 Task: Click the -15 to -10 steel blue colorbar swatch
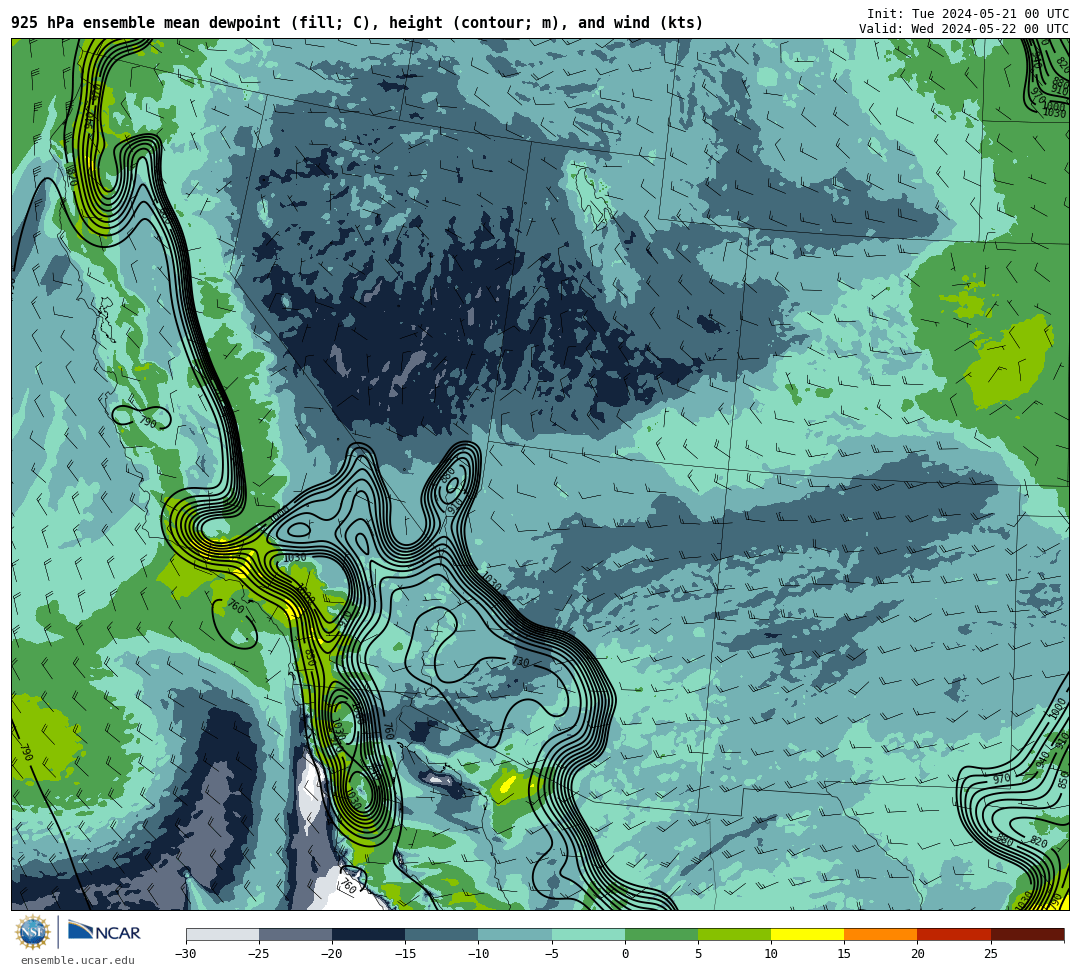pyautogui.click(x=442, y=934)
